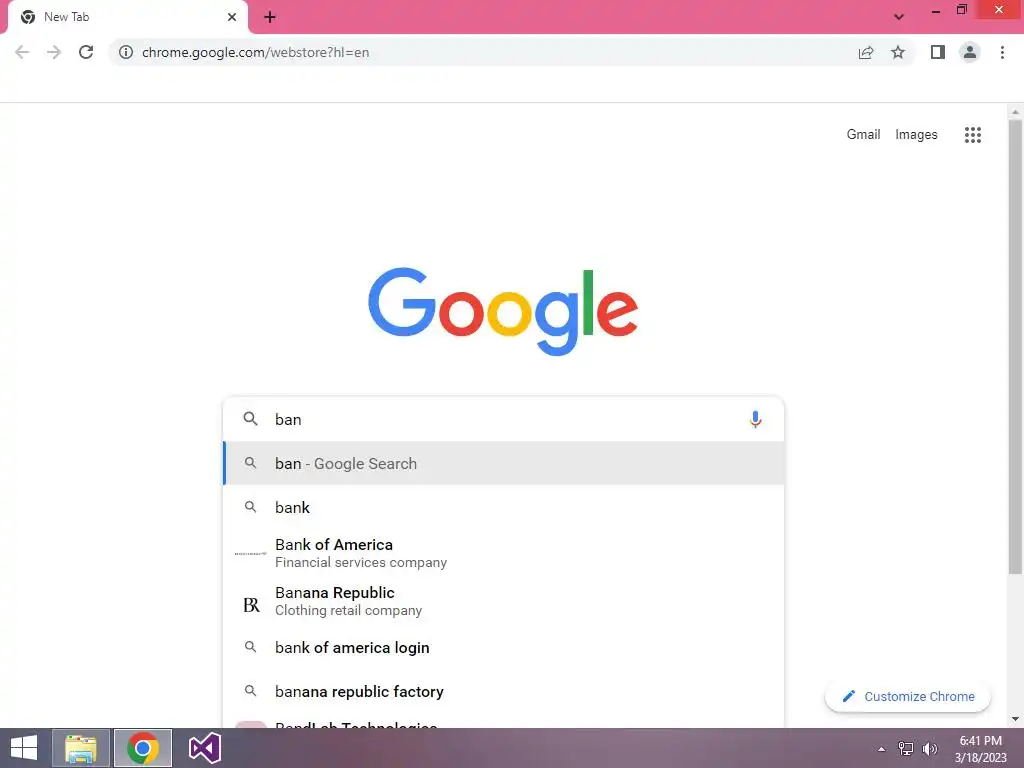This screenshot has height=768, width=1024.
Task: Choose the Bank of America suggestion
Action: pos(504,553)
